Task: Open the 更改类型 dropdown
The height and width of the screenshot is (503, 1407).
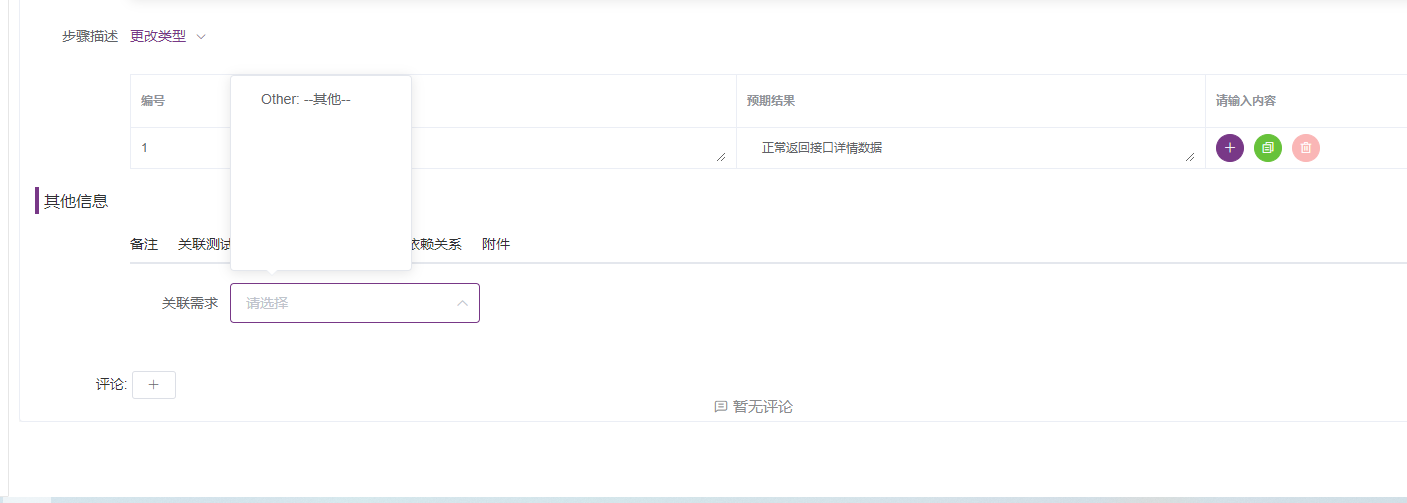Action: (168, 36)
